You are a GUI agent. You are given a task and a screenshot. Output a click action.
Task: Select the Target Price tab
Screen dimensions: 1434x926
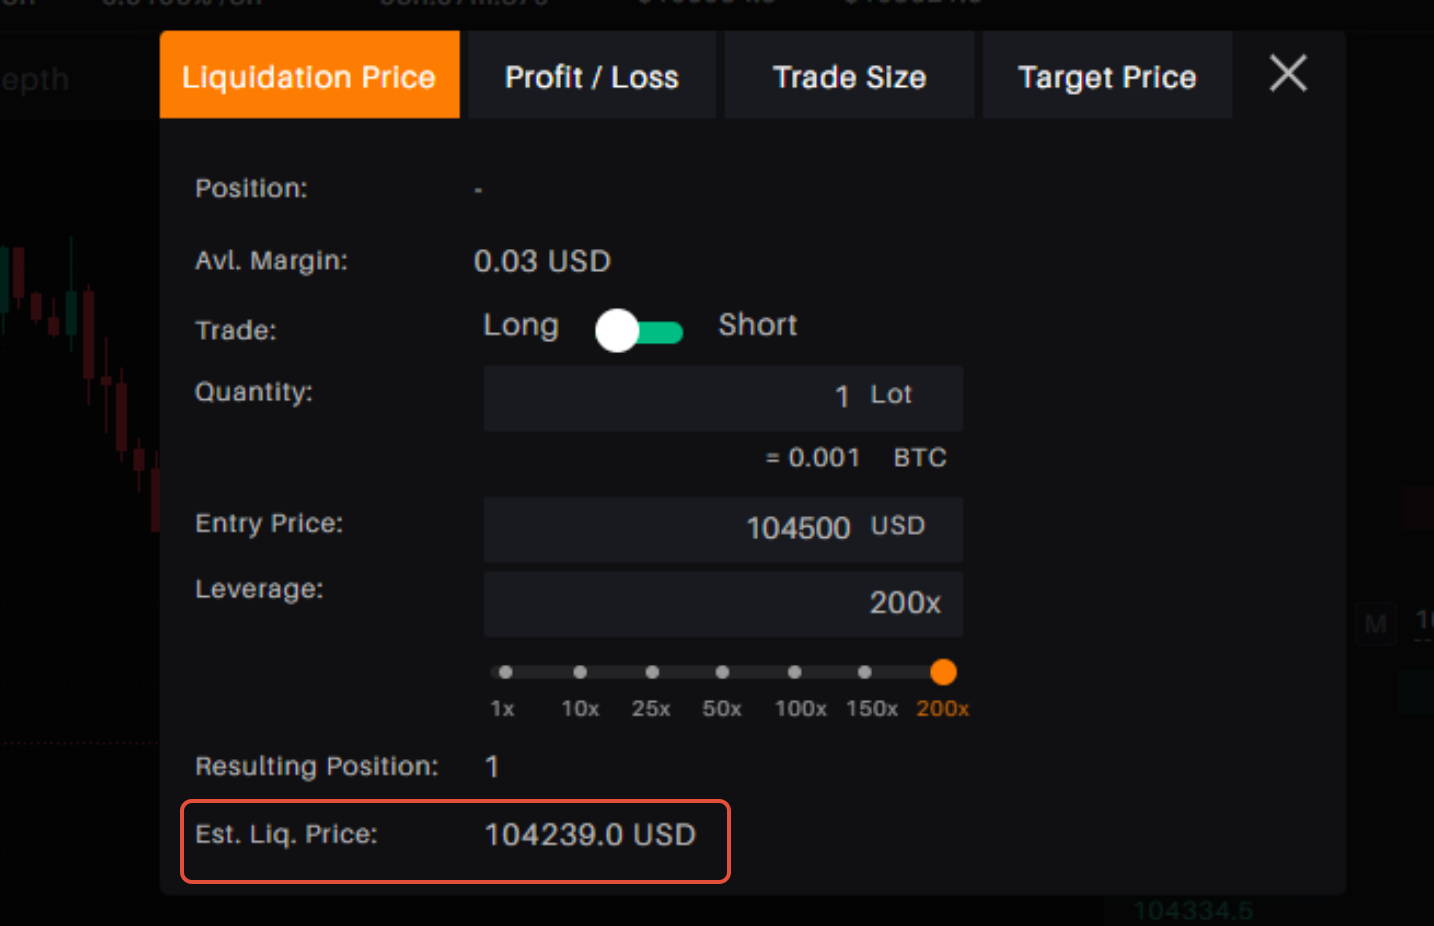pos(1106,76)
